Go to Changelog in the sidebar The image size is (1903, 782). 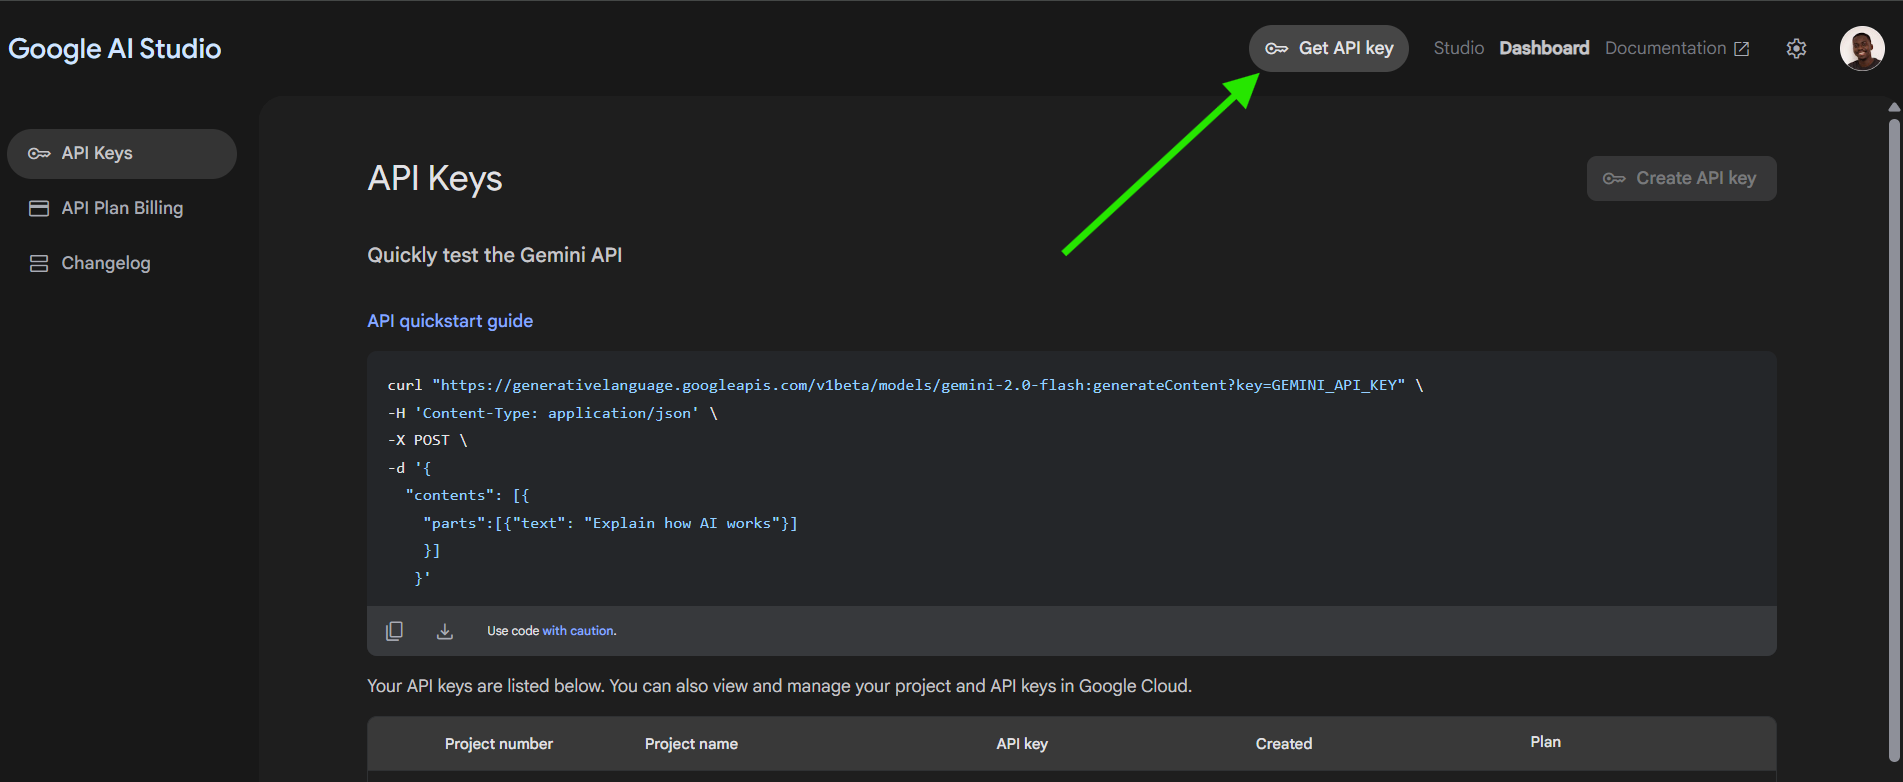tap(105, 263)
